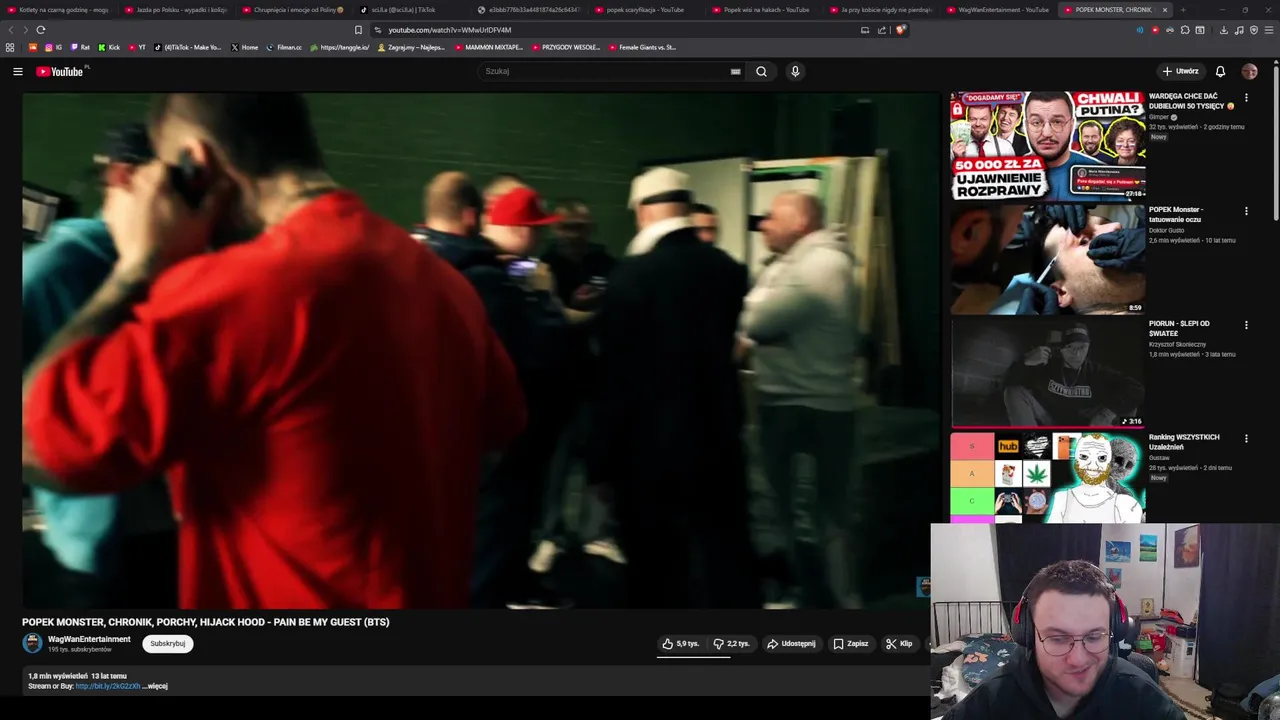Expand the description with ...więcej
This screenshot has width=1280, height=720.
click(x=155, y=686)
